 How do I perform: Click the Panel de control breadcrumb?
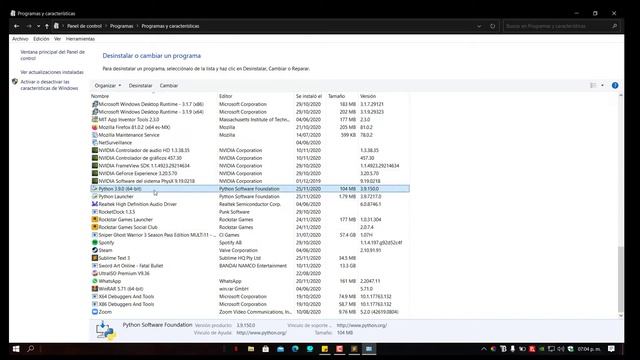(x=84, y=26)
